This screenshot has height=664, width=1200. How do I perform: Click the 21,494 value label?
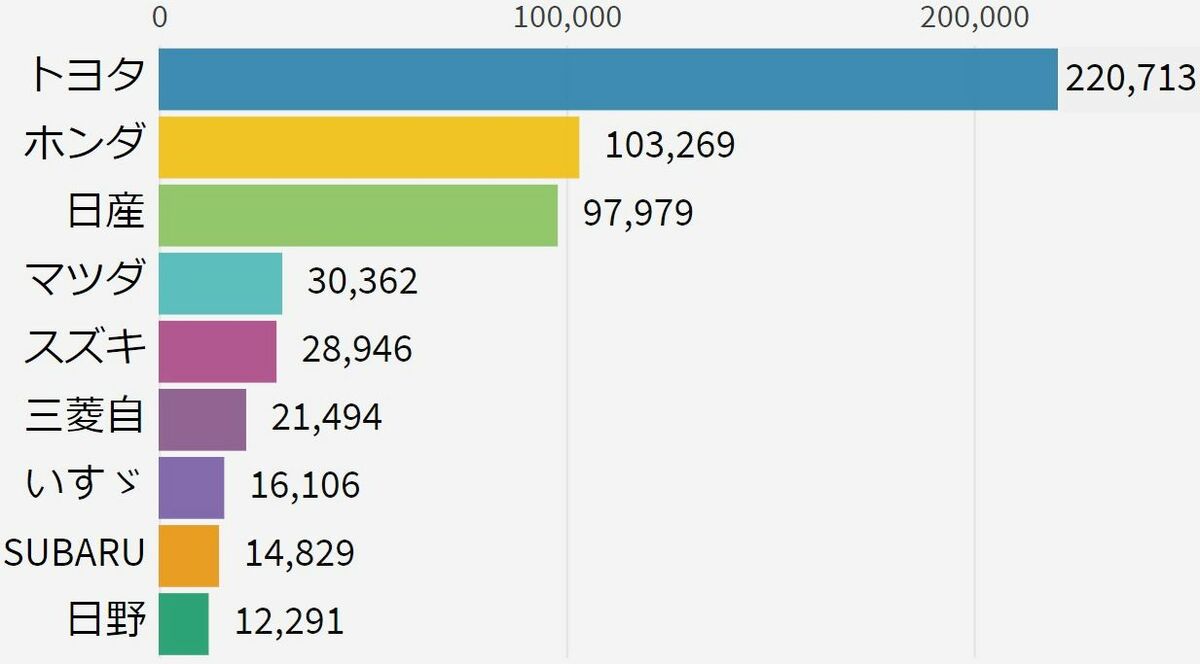coord(326,418)
